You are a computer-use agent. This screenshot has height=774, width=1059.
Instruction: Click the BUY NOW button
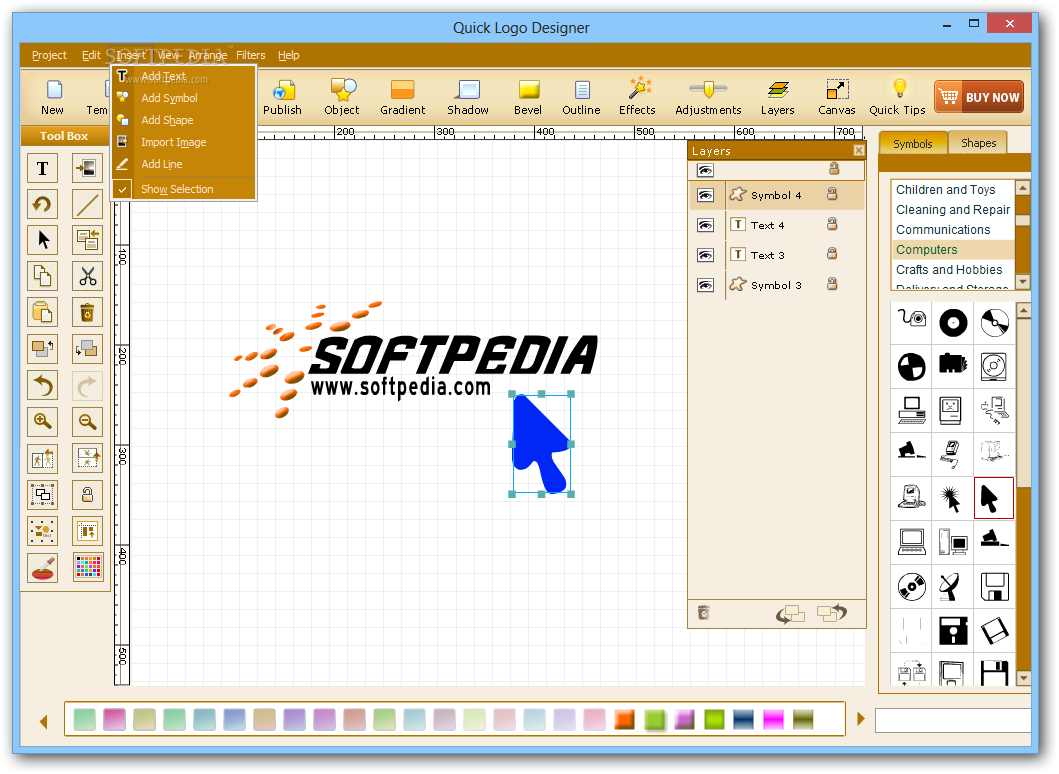coord(979,97)
